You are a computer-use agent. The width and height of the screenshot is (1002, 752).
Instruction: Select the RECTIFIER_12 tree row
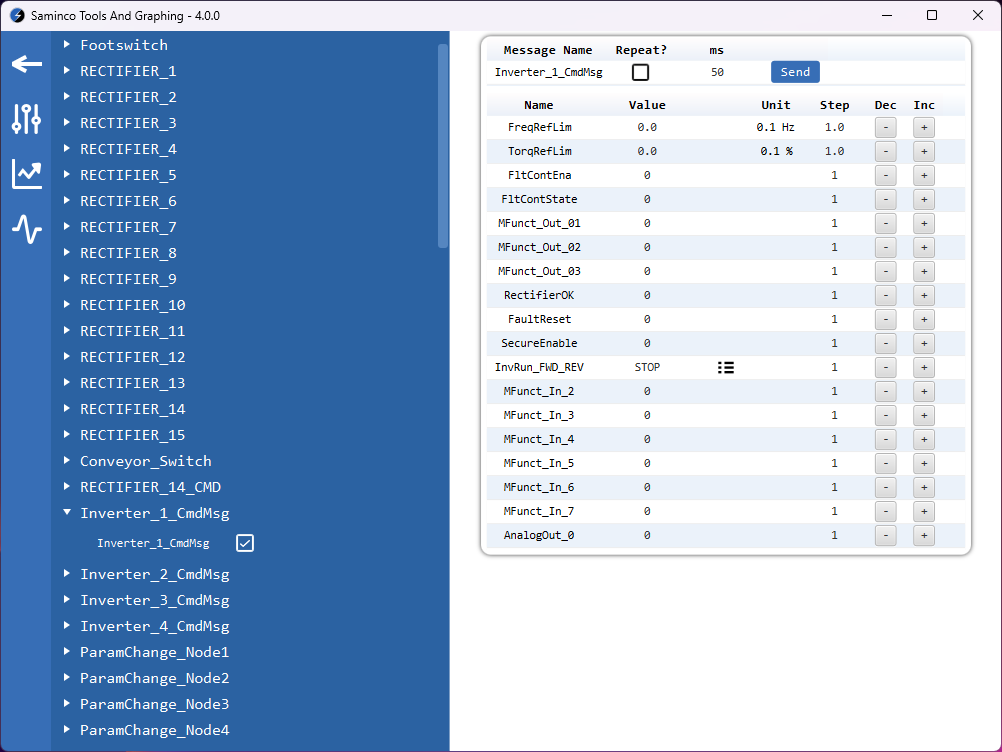click(x=132, y=357)
